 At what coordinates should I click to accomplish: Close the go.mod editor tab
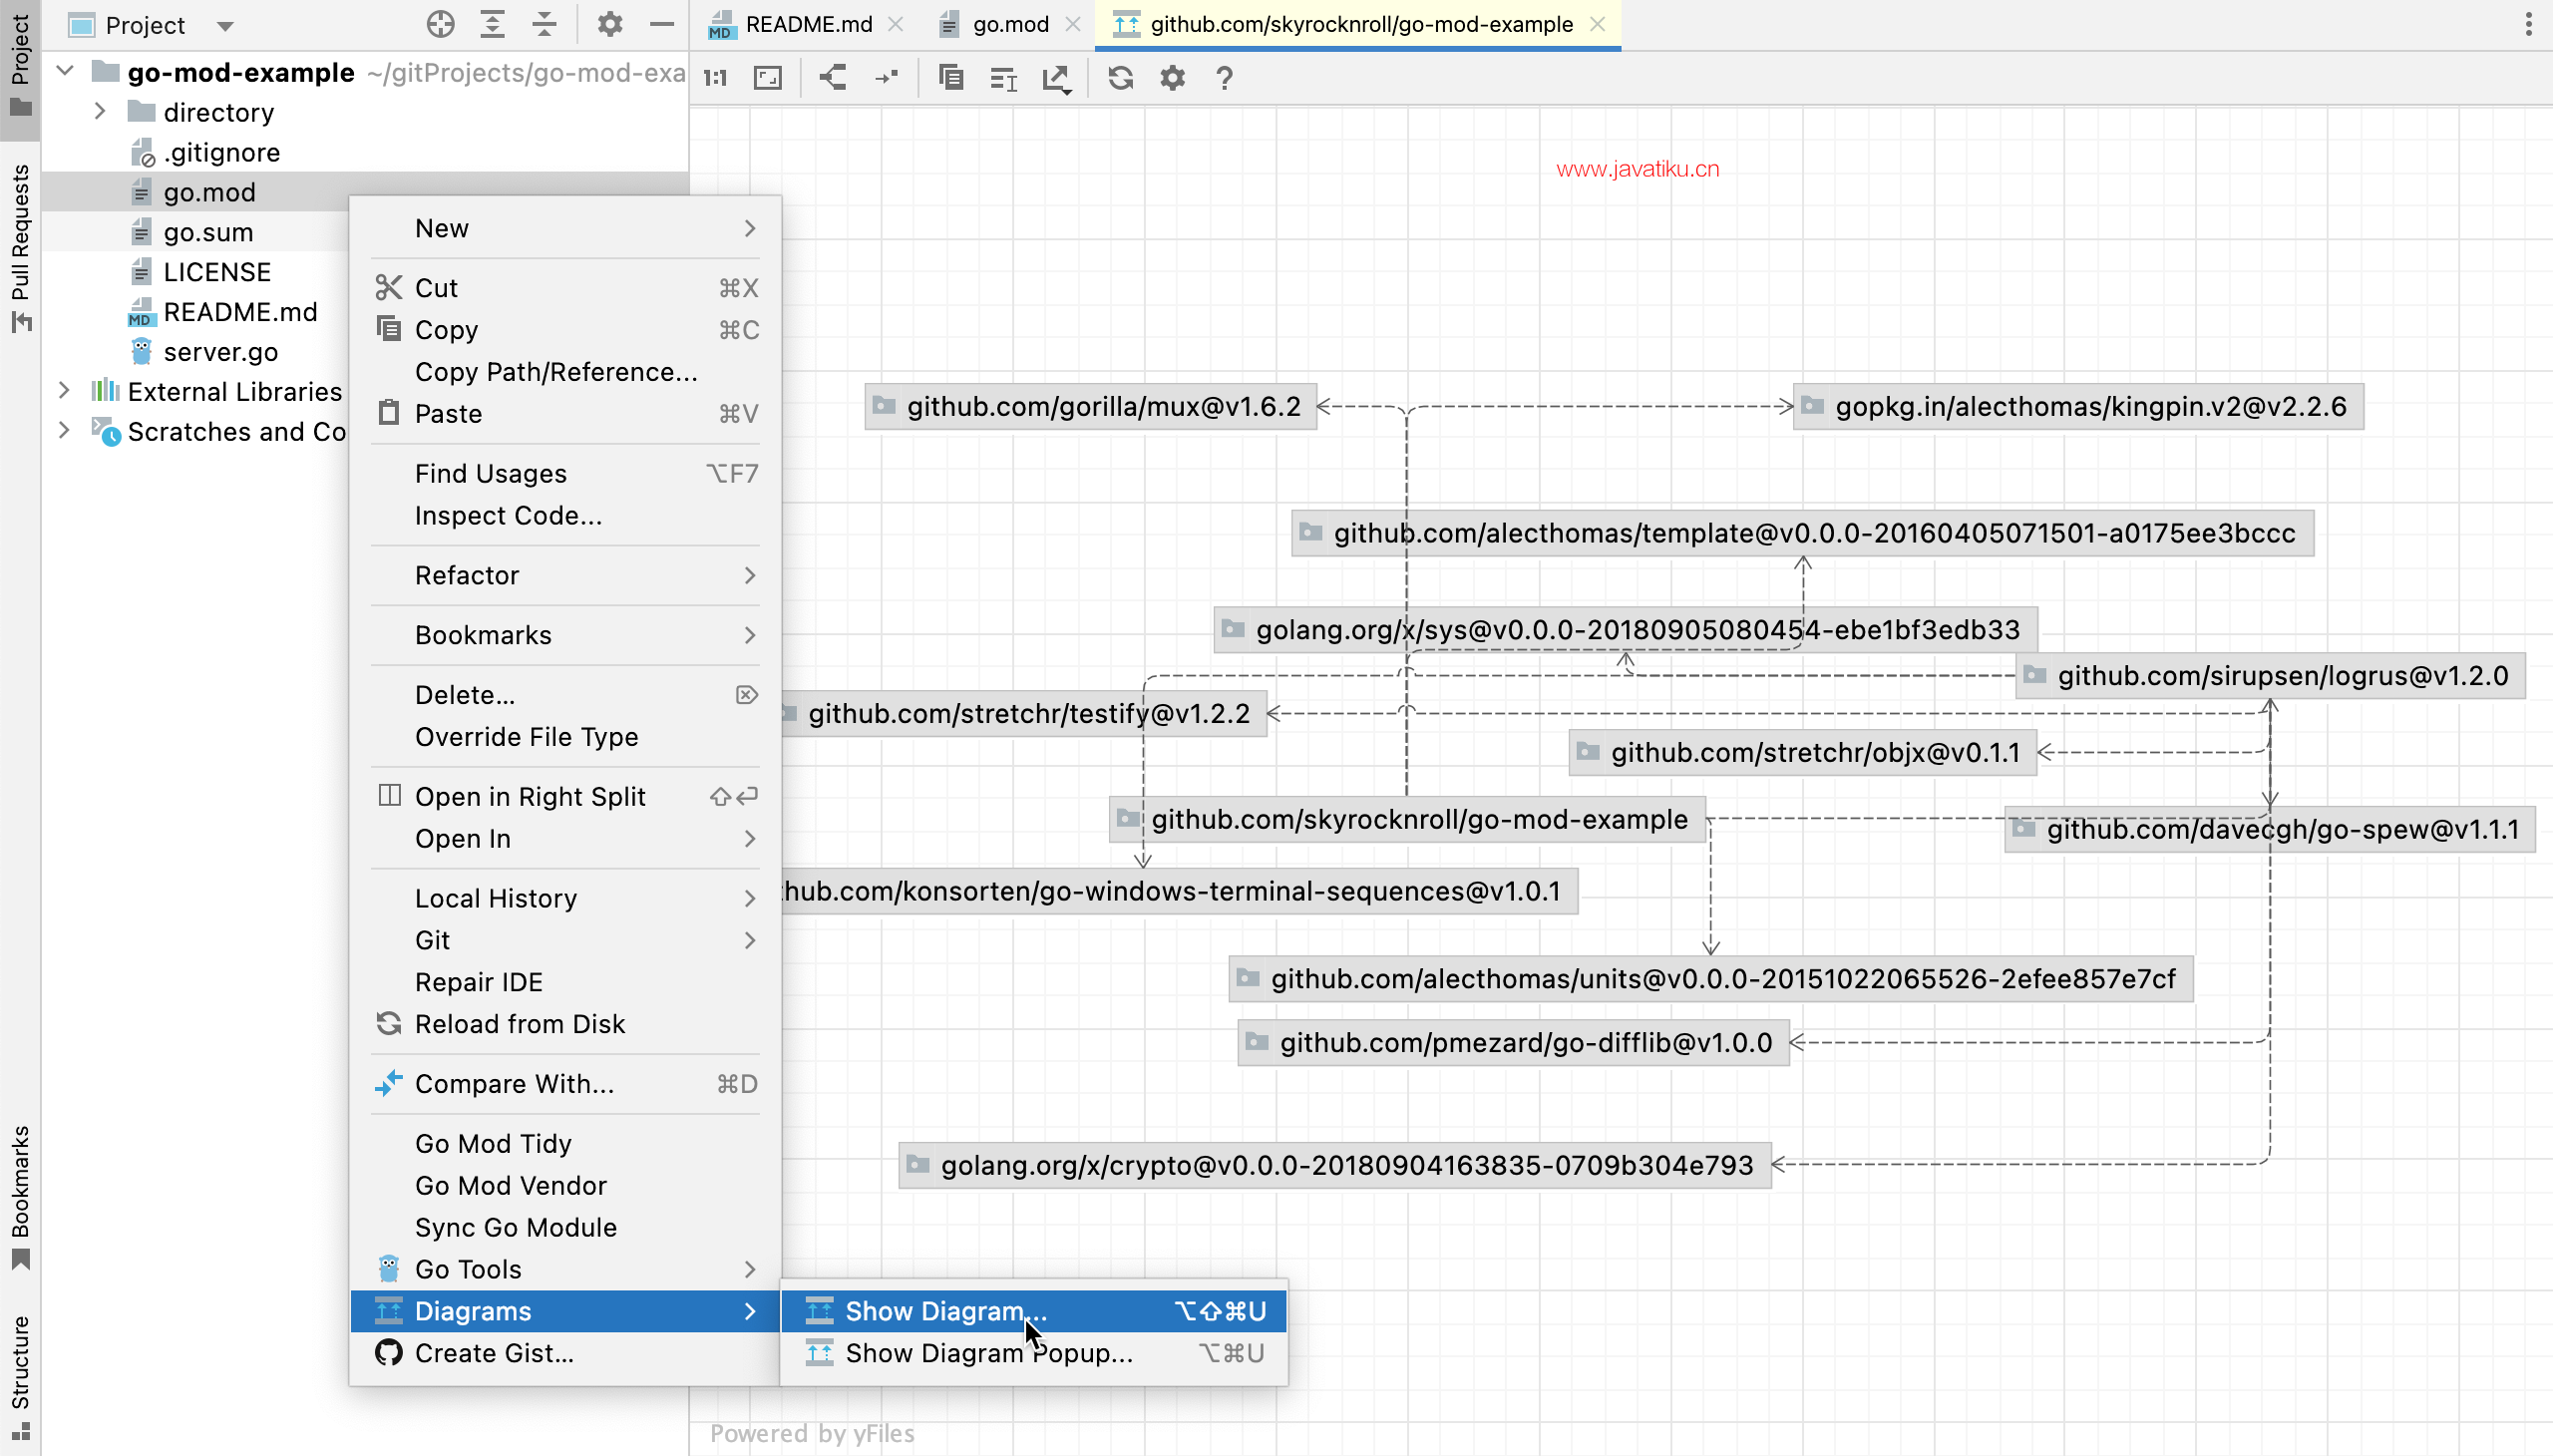coord(1073,24)
